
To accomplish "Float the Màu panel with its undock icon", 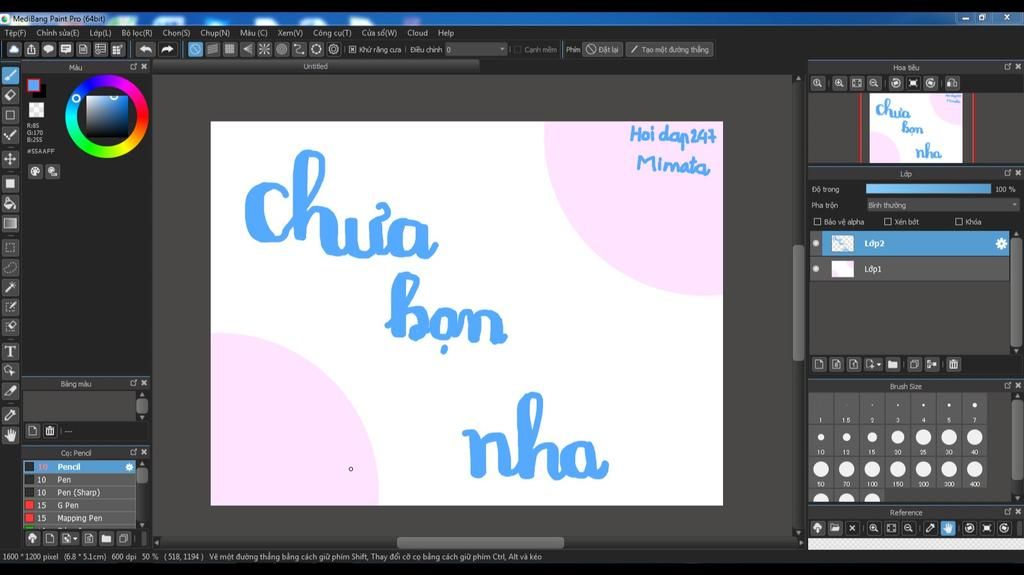I will point(133,67).
